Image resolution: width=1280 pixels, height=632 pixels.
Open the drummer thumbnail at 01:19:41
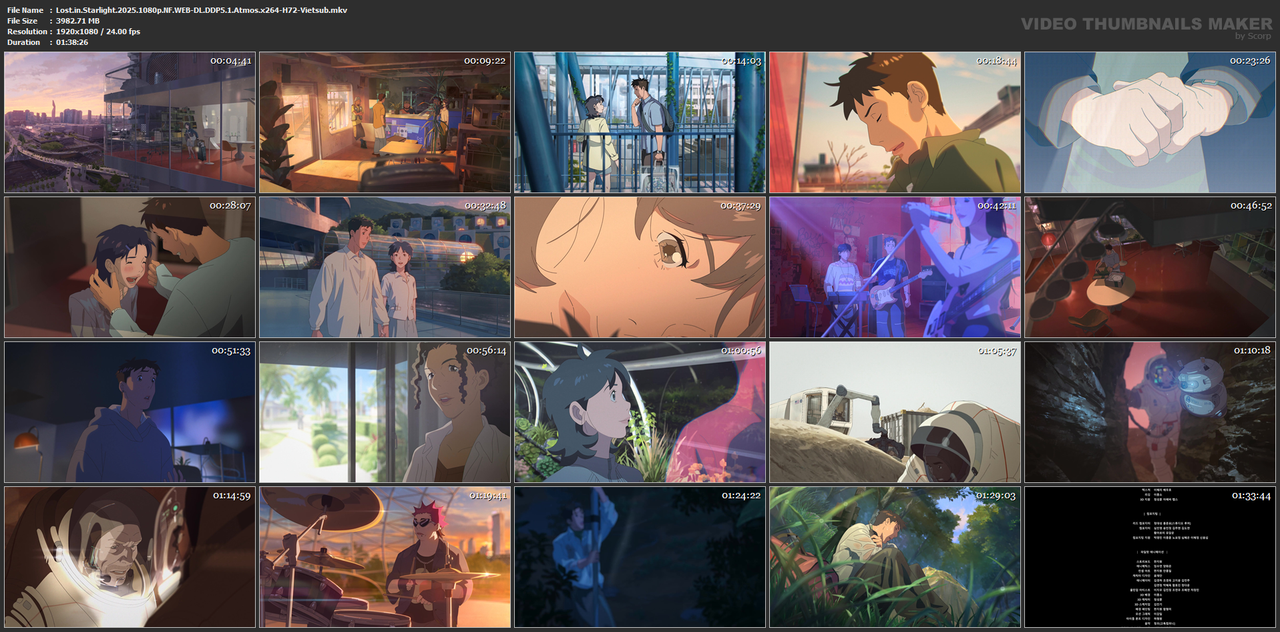(385, 557)
